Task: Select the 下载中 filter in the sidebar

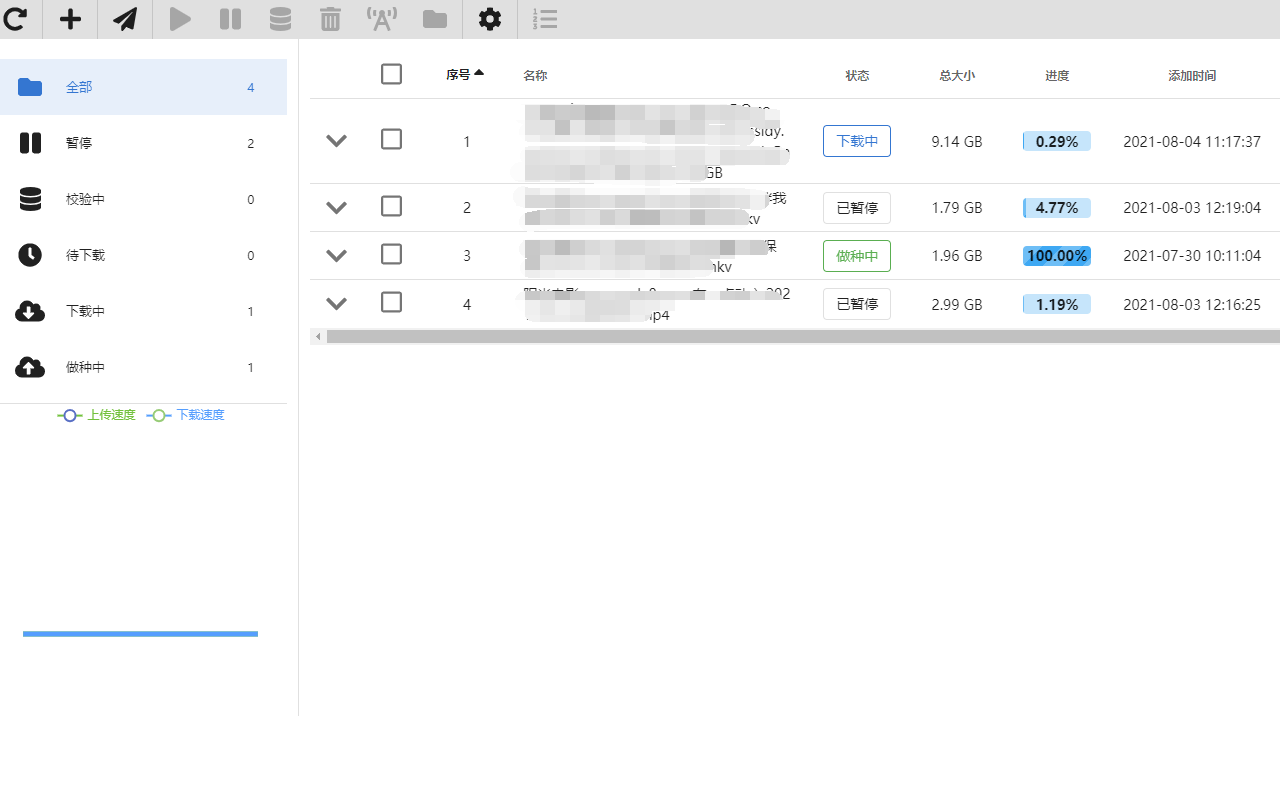Action: tap(143, 311)
